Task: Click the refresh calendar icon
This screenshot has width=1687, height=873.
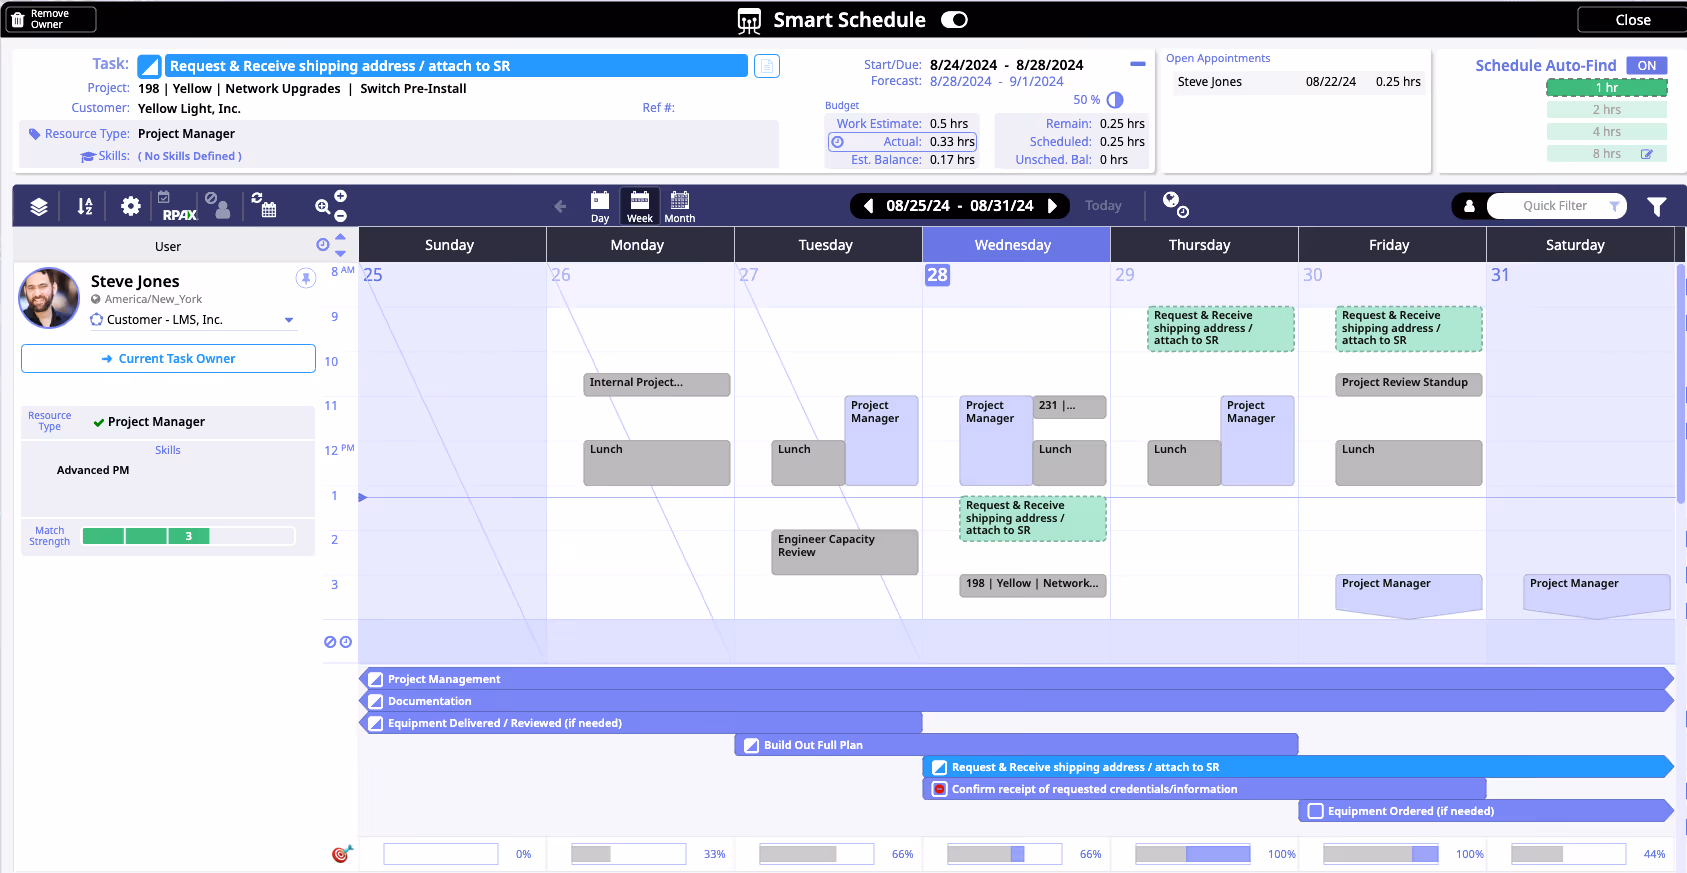Action: tap(264, 205)
